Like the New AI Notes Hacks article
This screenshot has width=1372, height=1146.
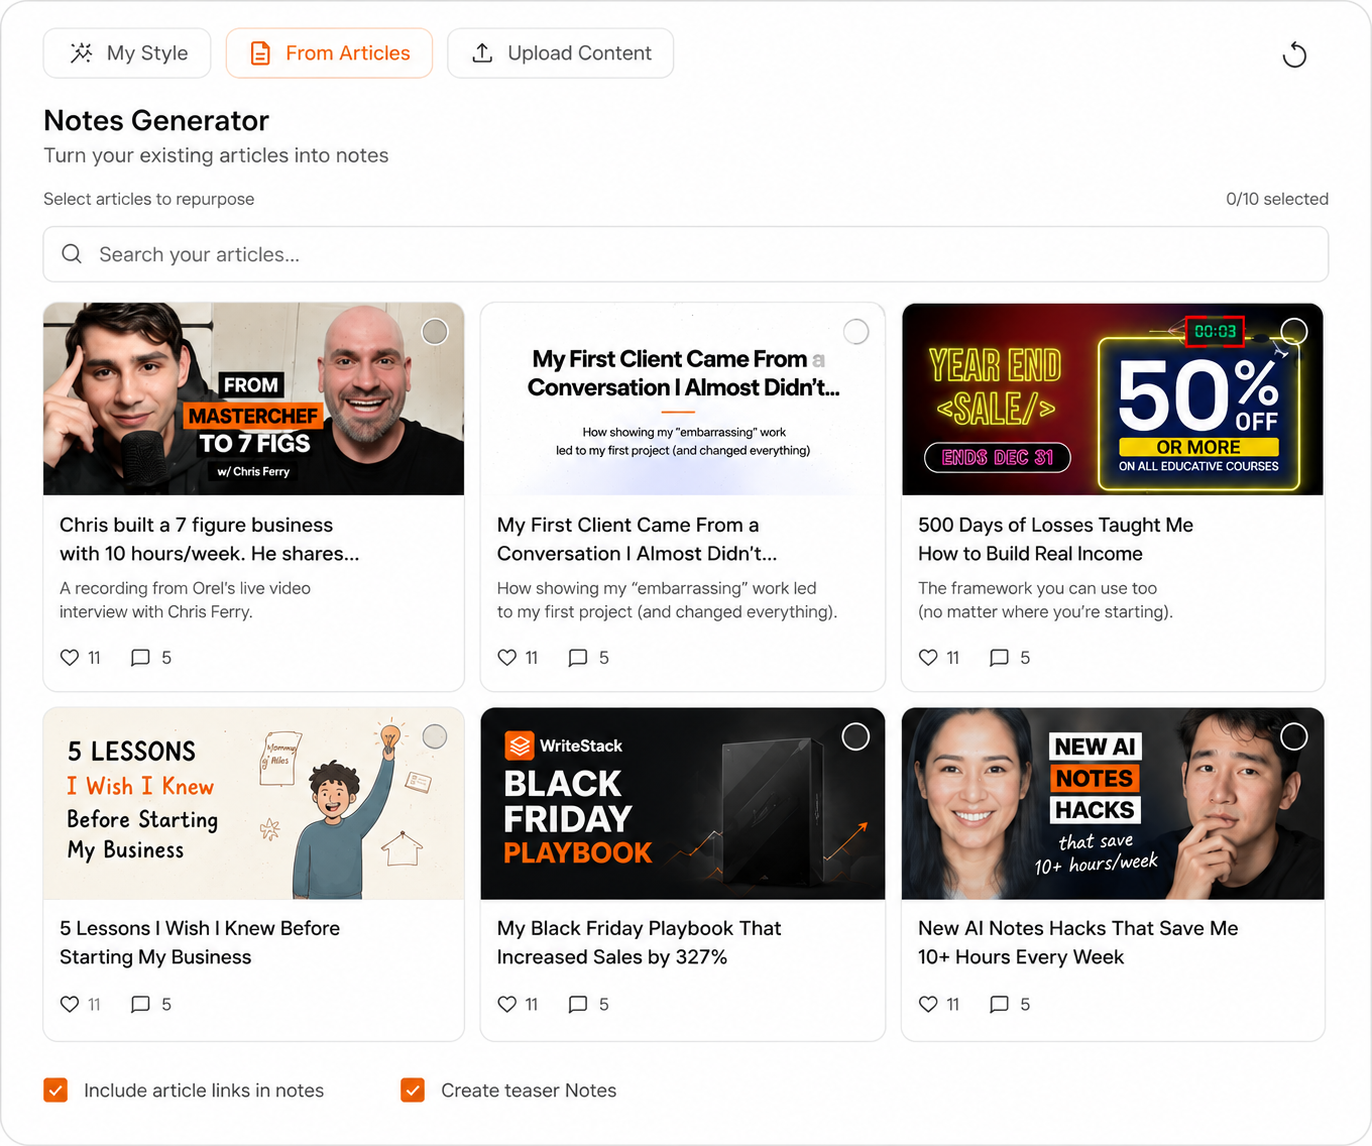928,1004
